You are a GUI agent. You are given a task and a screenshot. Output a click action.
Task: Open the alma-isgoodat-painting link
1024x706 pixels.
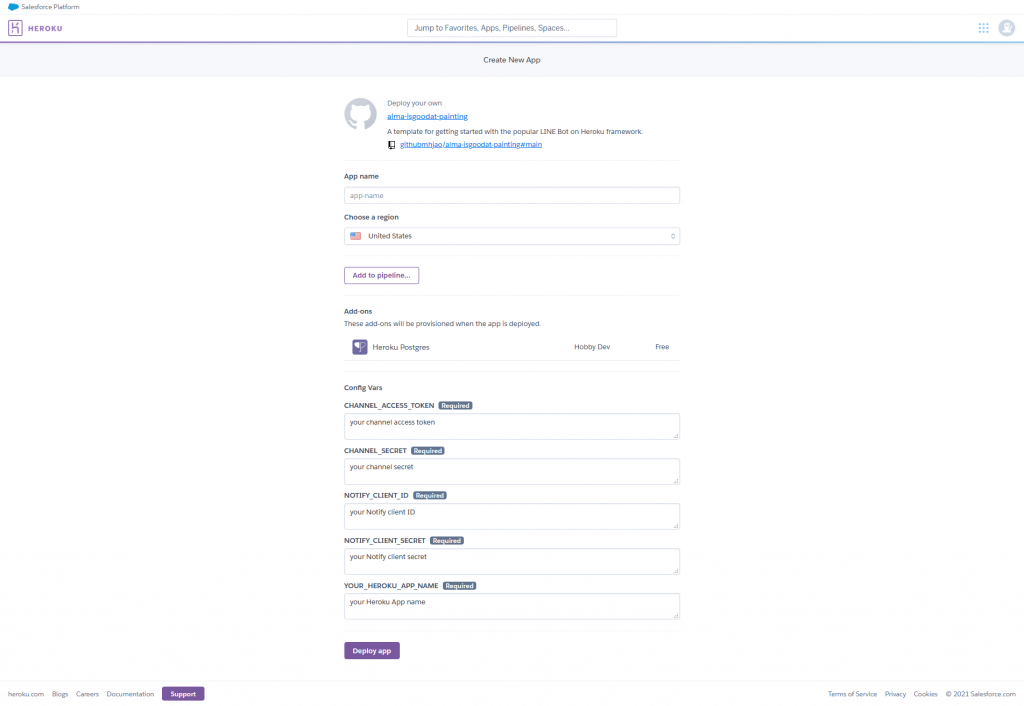click(x=427, y=116)
